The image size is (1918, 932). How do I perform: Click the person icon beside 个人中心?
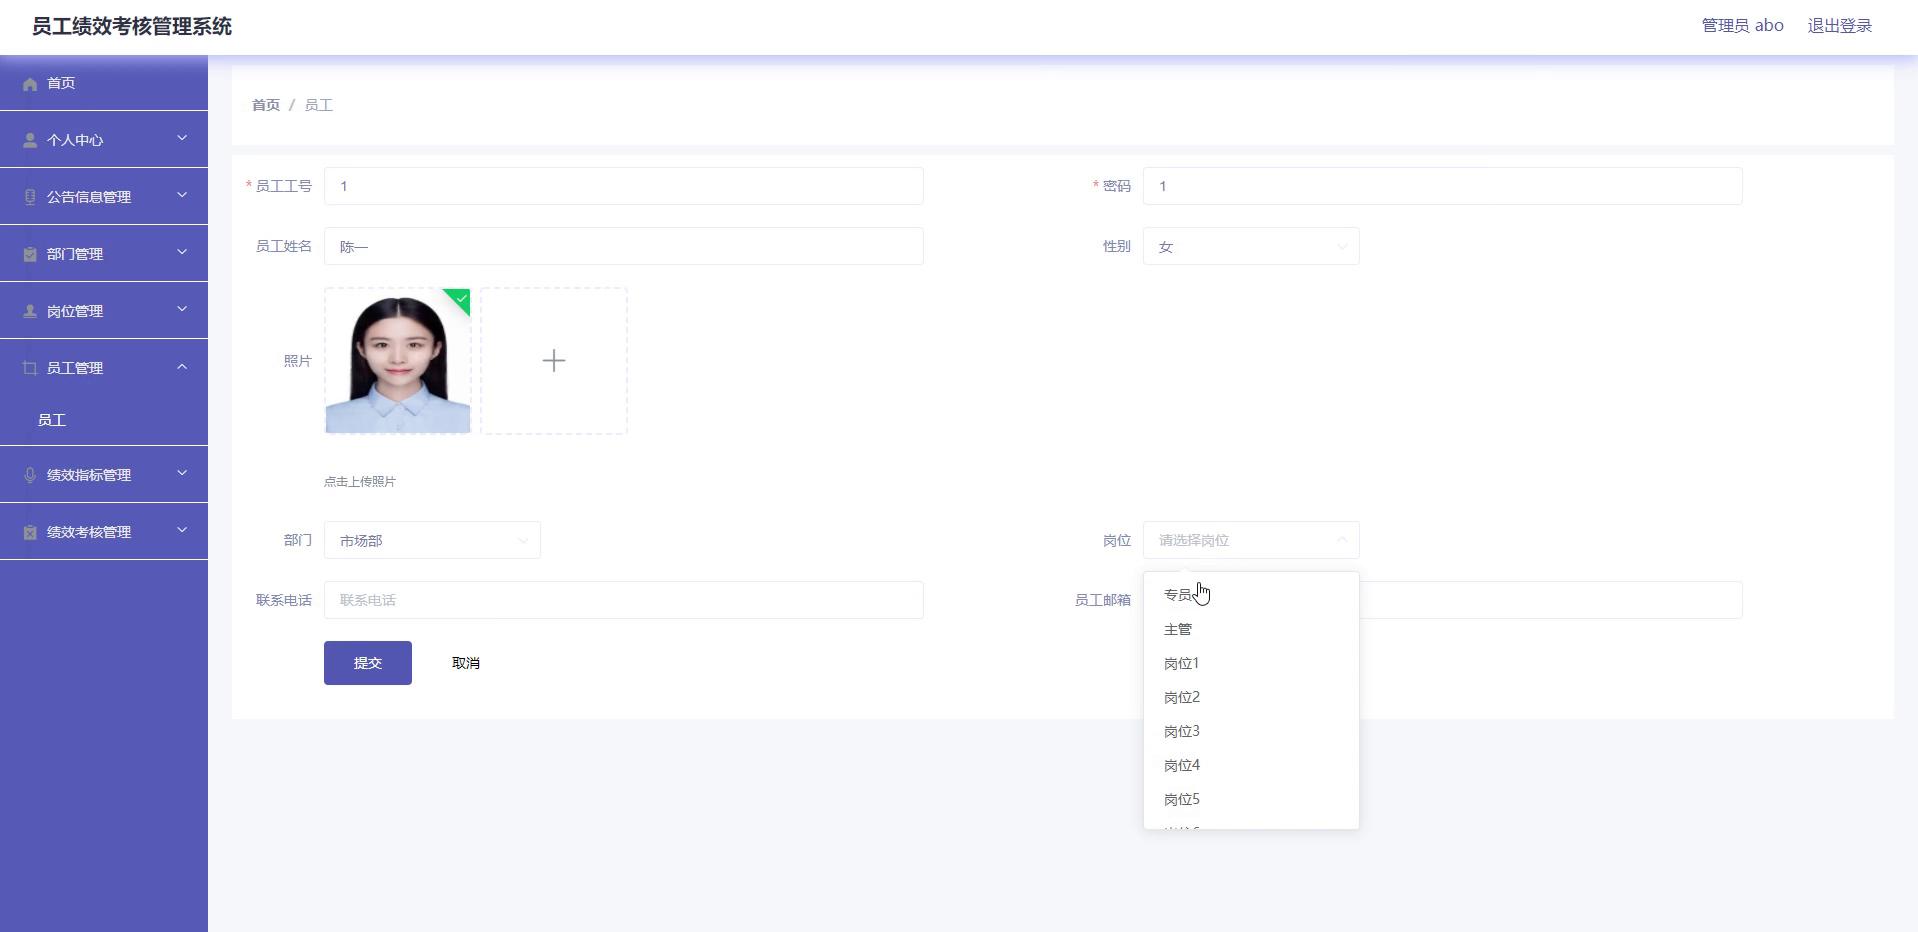30,141
